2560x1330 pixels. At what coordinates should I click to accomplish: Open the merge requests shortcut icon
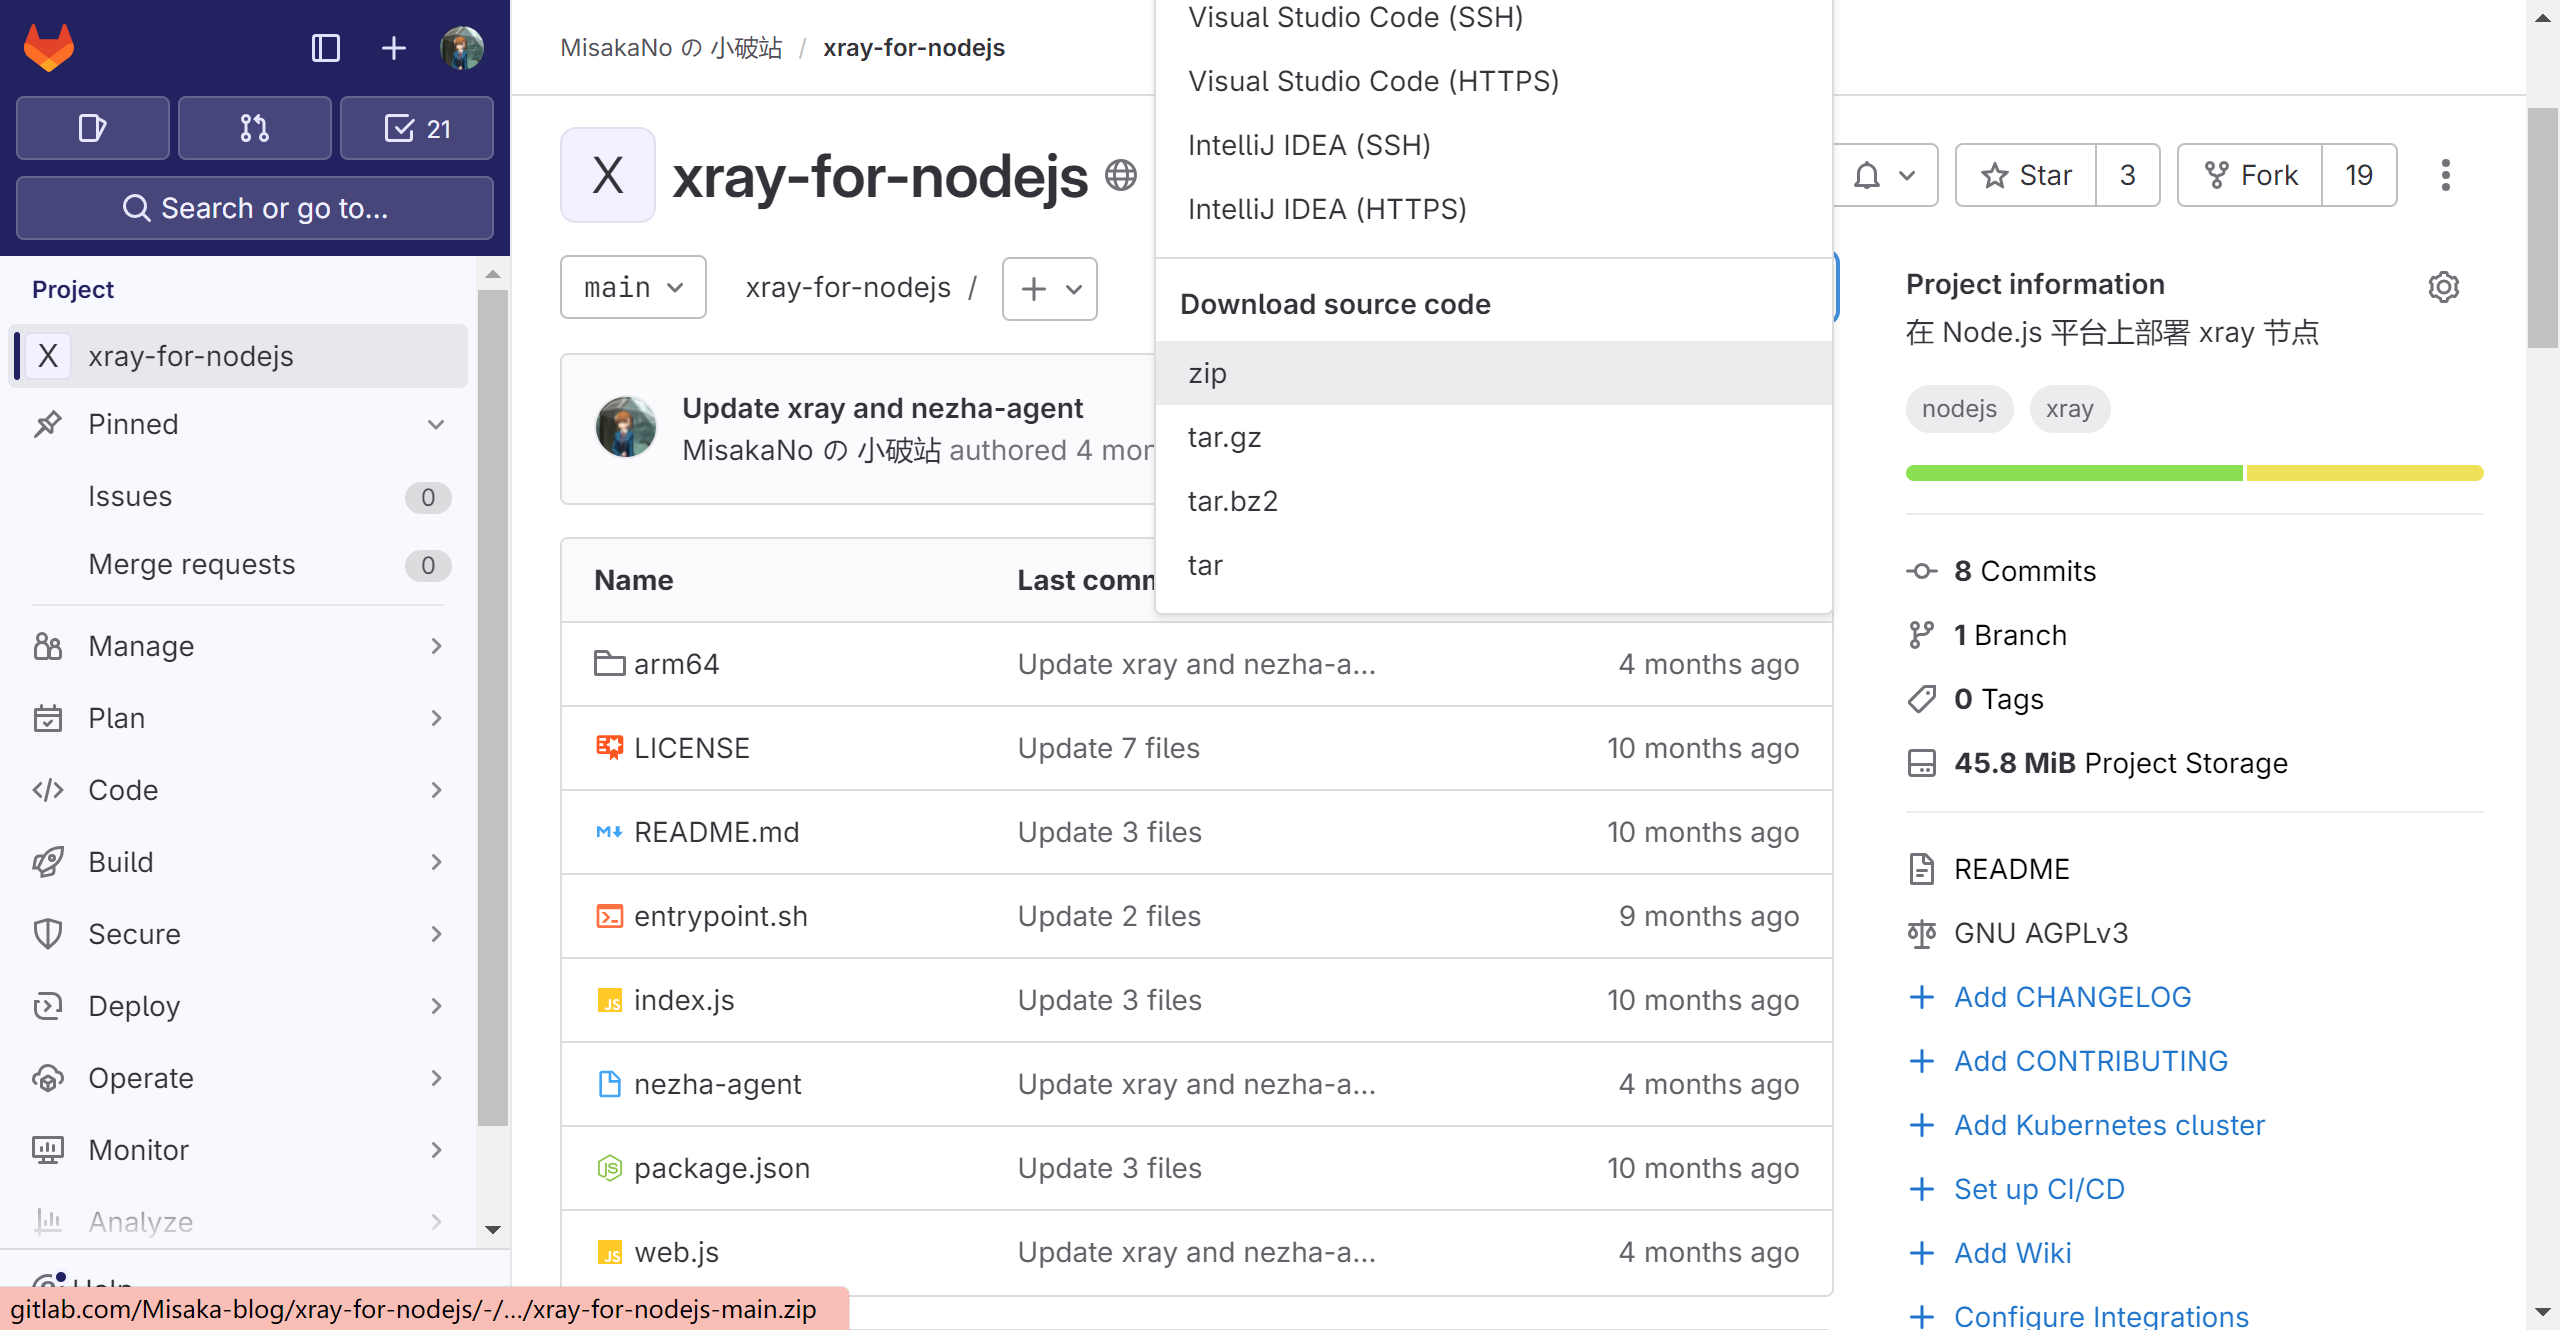pos(254,128)
